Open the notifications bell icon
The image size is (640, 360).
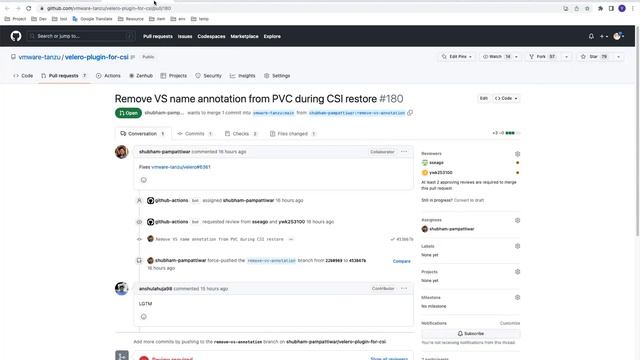591,36
